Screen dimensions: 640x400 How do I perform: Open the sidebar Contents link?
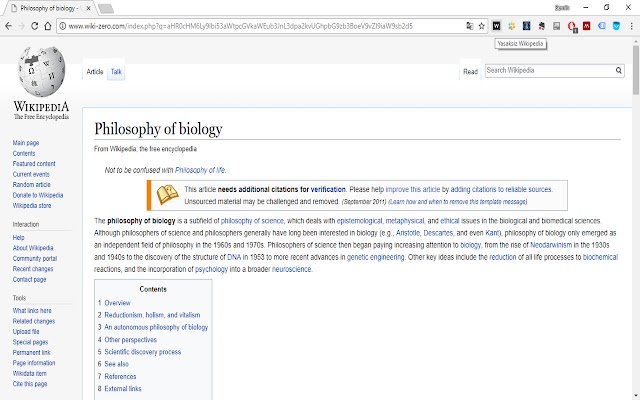click(x=24, y=153)
